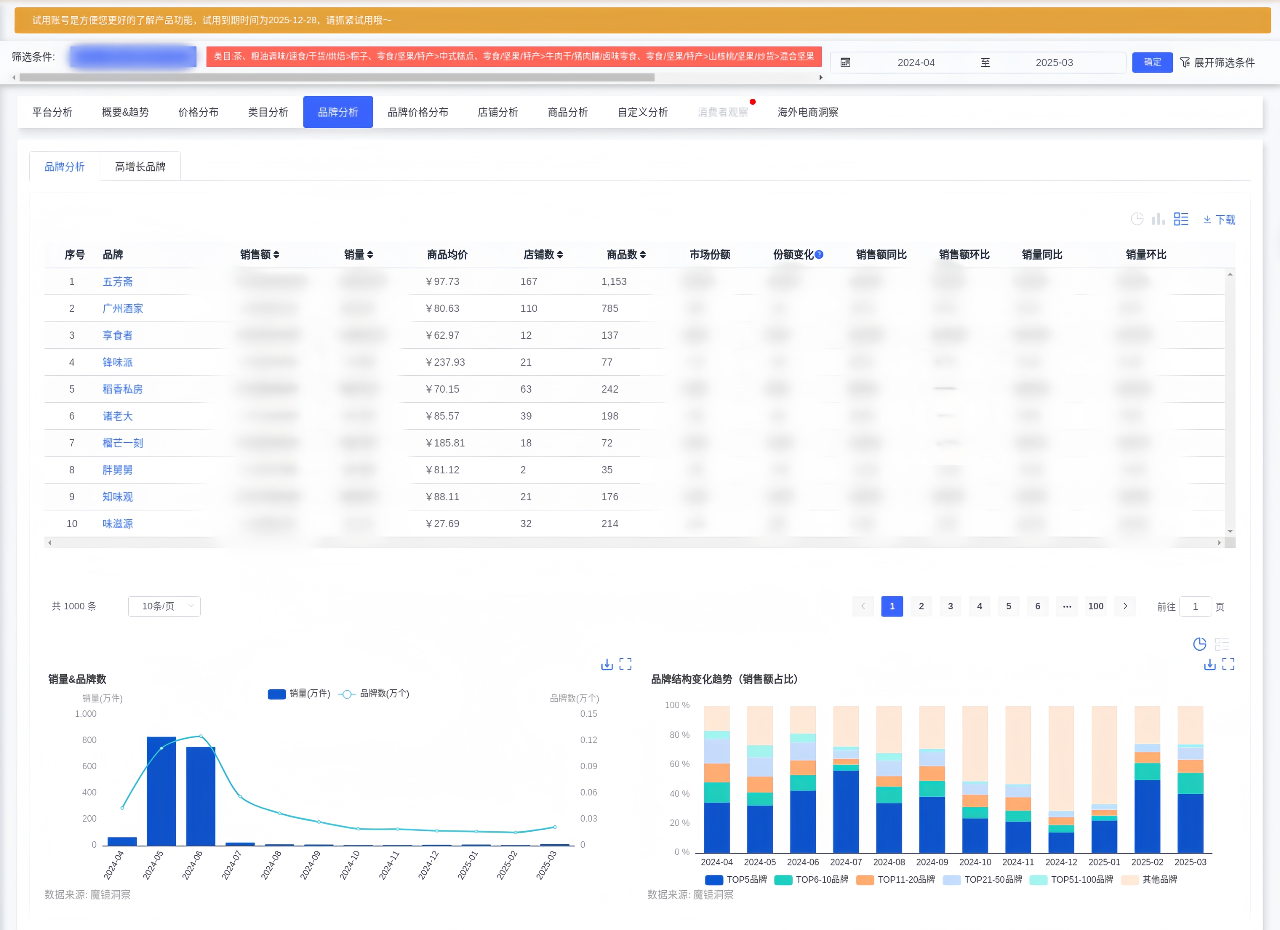Viewport: 1280px width, 930px height.
Task: Click the help icon next to 份额变化
Action: 819,255
